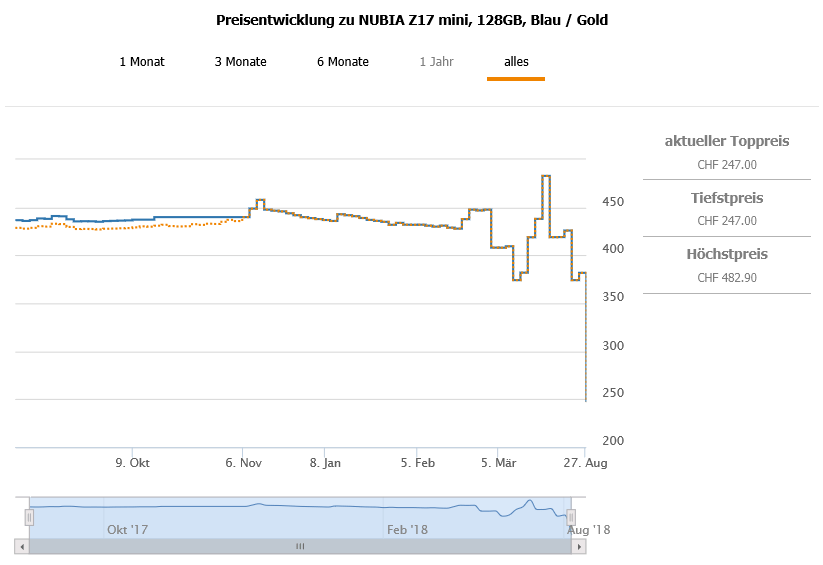Viewport: 823px width, 565px height.
Task: Choose the alles time range tab
Action: coord(516,62)
